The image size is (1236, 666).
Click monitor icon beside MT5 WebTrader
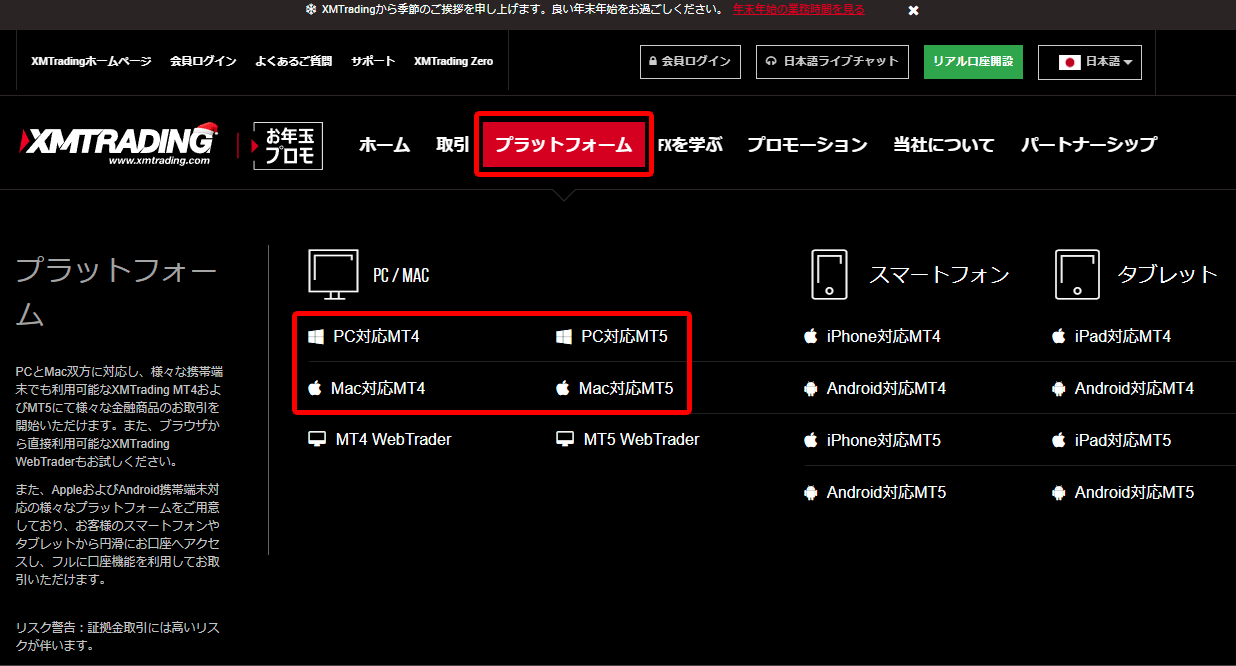[565, 439]
